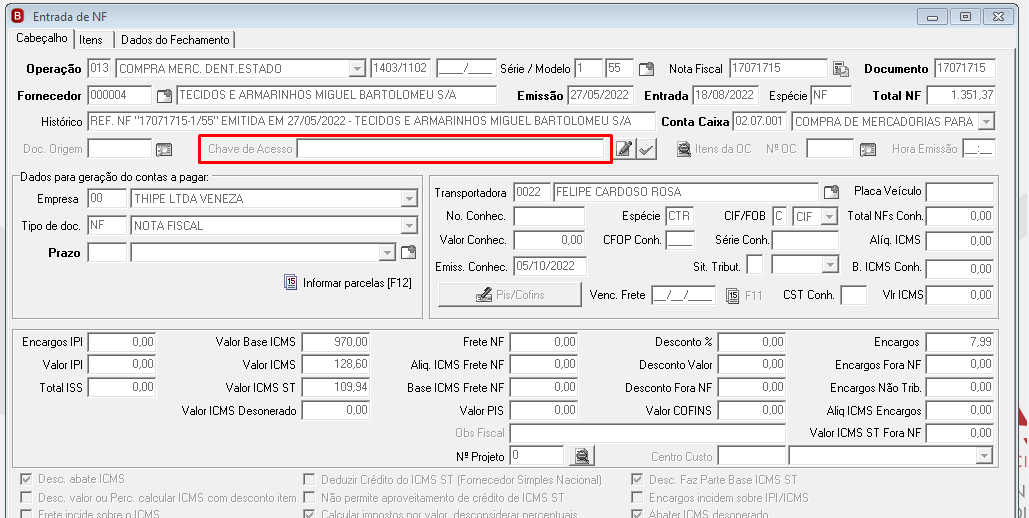
Task: Check Encargos incidem sobre IPI/ICMS
Action: pyautogui.click(x=637, y=498)
